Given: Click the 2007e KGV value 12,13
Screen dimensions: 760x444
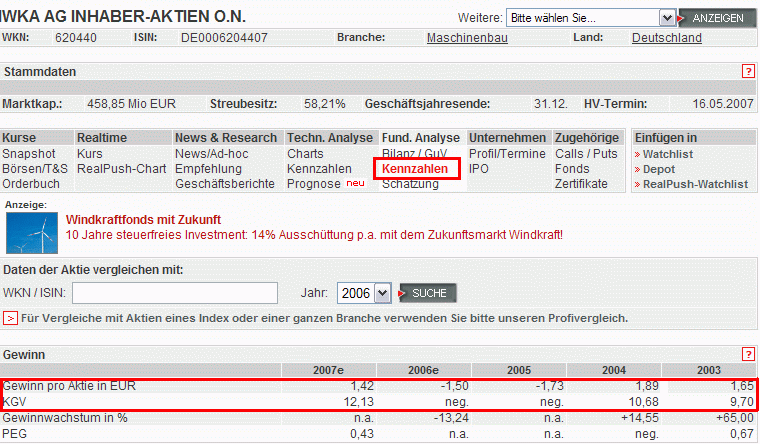Looking at the screenshot, I should [359, 402].
